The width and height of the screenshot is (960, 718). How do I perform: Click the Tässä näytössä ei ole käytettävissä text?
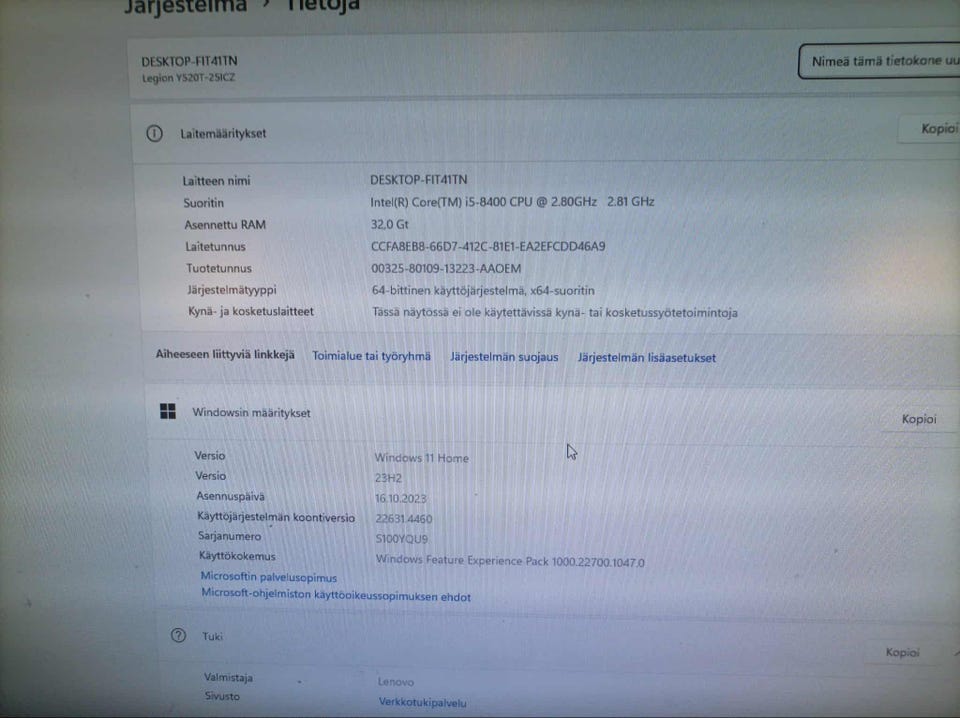click(x=555, y=312)
